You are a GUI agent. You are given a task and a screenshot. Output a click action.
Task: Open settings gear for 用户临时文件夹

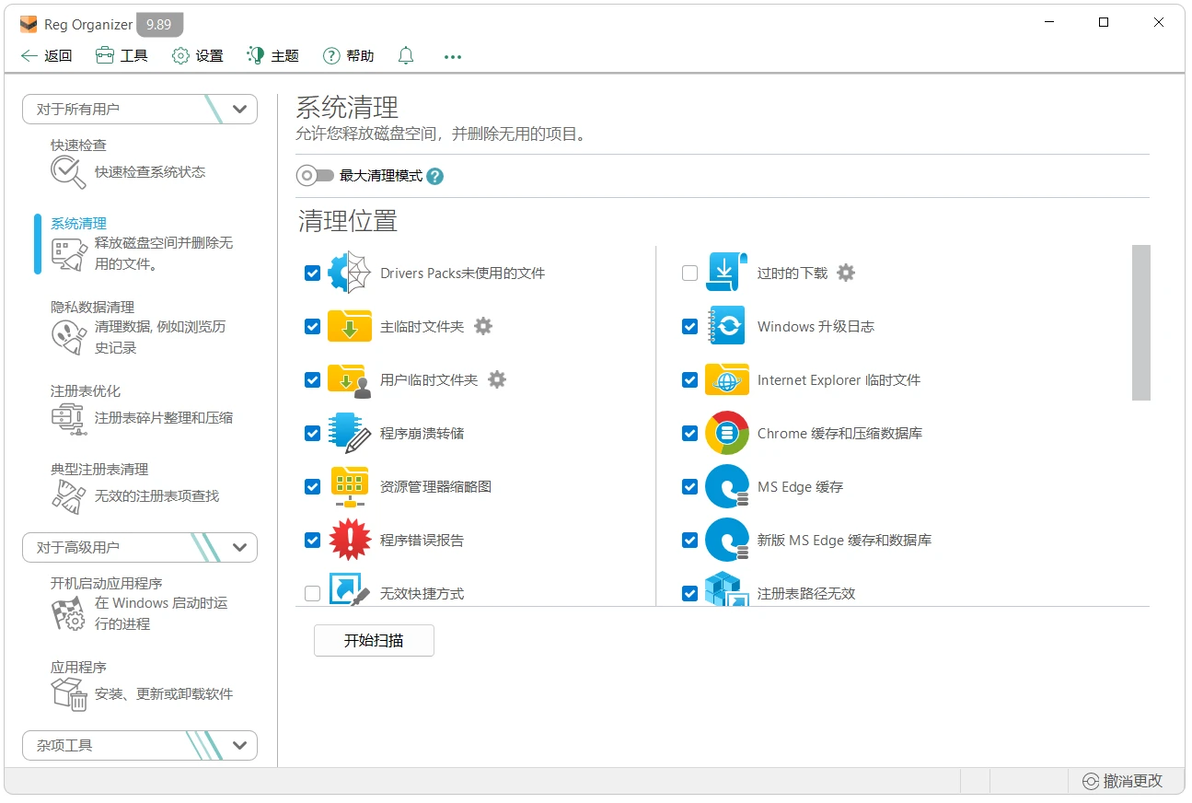click(496, 379)
